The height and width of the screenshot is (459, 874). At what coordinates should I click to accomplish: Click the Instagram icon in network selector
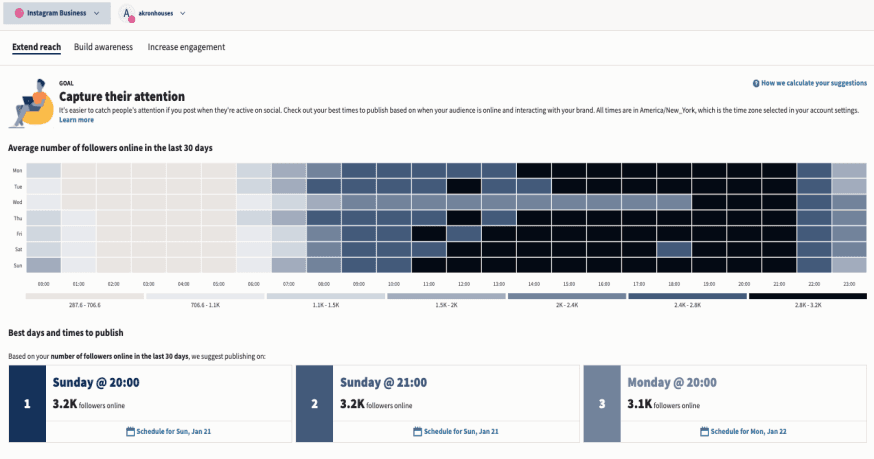click(18, 14)
